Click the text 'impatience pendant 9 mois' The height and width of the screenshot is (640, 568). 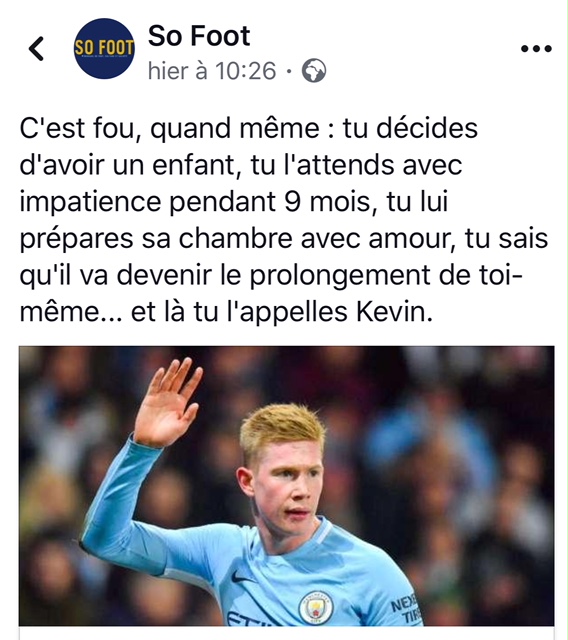coord(194,202)
